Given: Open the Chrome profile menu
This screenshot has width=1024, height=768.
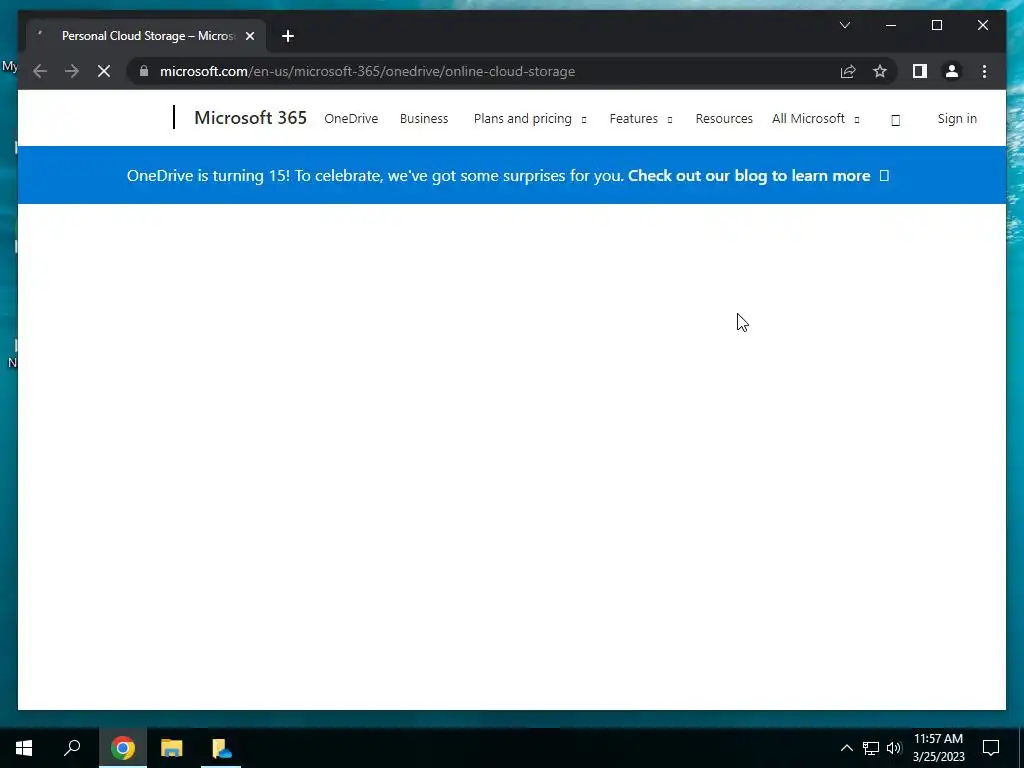Looking at the screenshot, I should [x=952, y=71].
